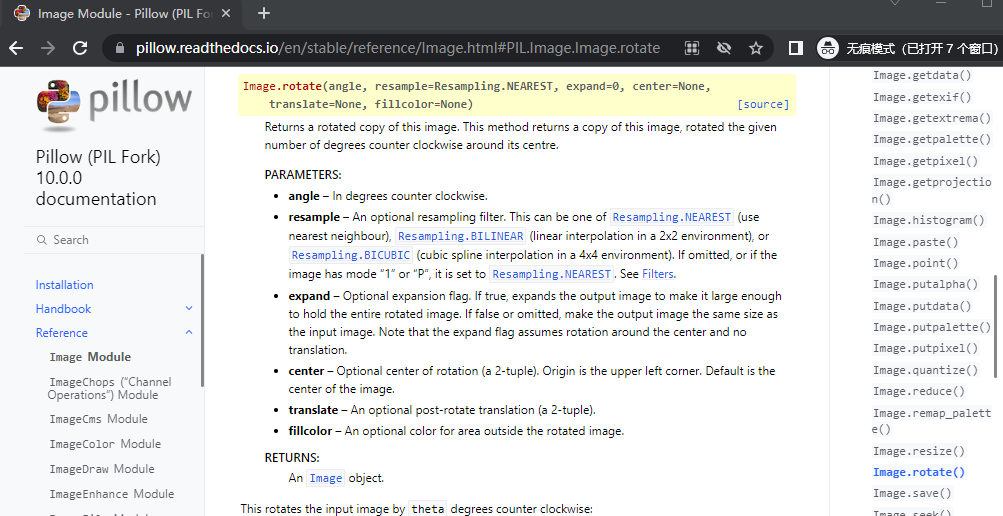Jump to the highlighted Image.rotate() contents entry

[919, 473]
